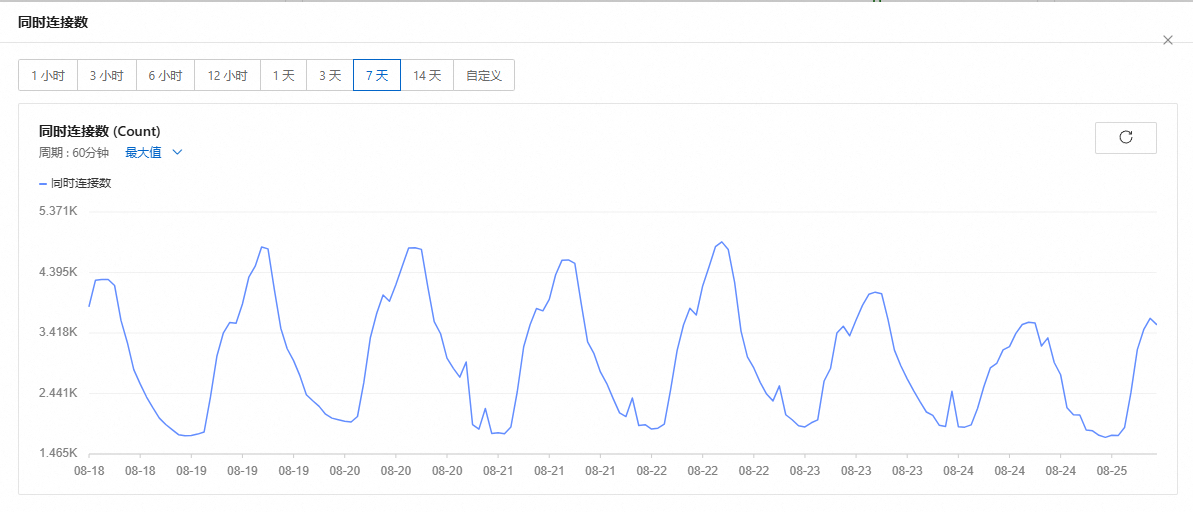Viewport: 1193px width, 512px height.
Task: Toggle the 同时连接数 legend series
Action: [75, 183]
